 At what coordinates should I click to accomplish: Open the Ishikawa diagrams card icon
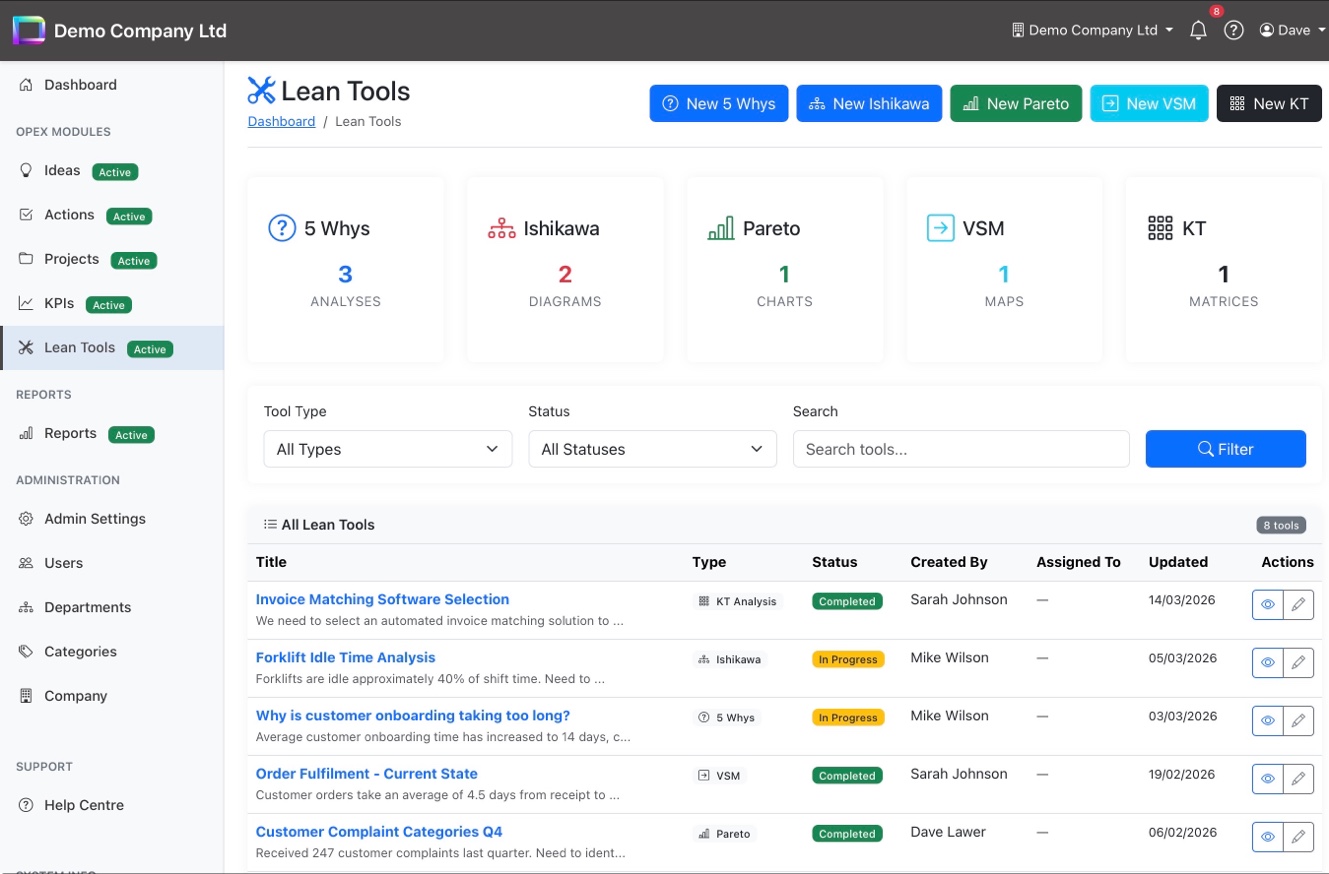pos(500,227)
